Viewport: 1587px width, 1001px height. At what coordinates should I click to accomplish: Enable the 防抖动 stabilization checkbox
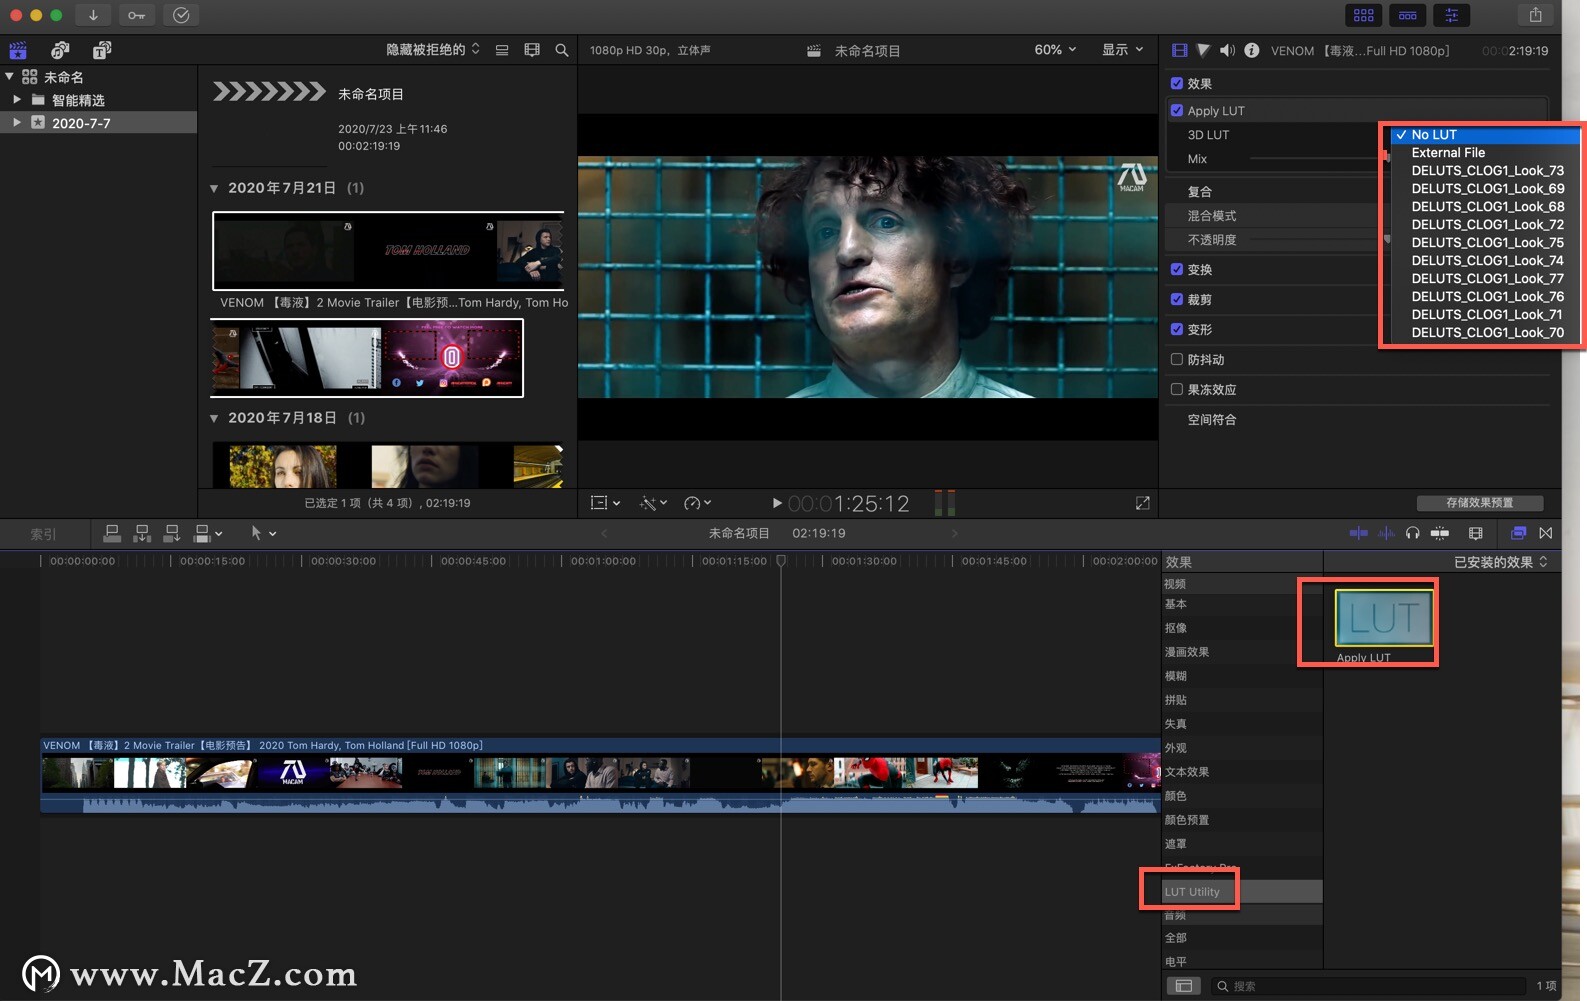[x=1177, y=359]
